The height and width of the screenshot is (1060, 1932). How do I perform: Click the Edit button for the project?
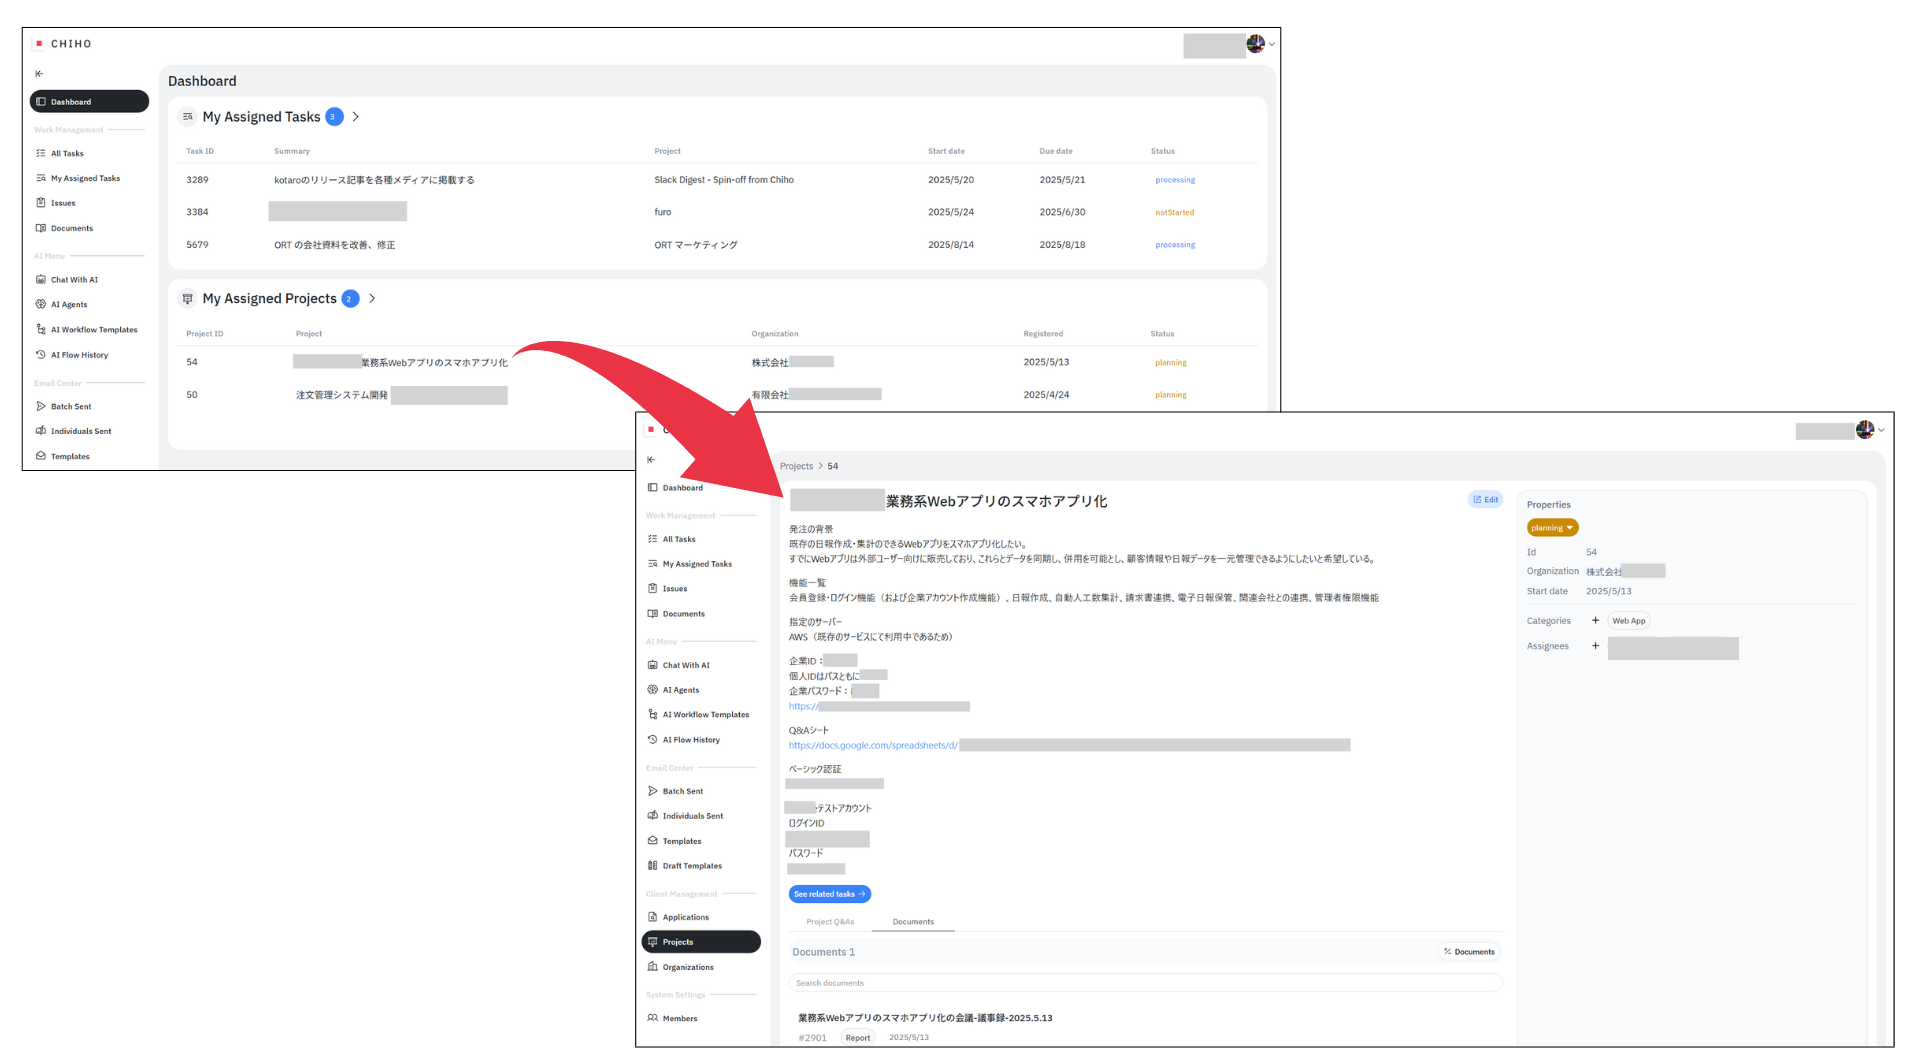click(1485, 500)
